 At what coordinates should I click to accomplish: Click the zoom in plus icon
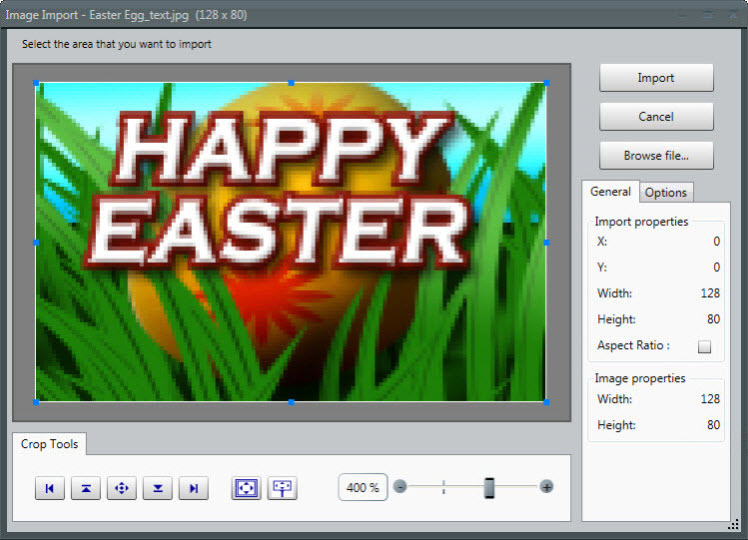[x=547, y=487]
